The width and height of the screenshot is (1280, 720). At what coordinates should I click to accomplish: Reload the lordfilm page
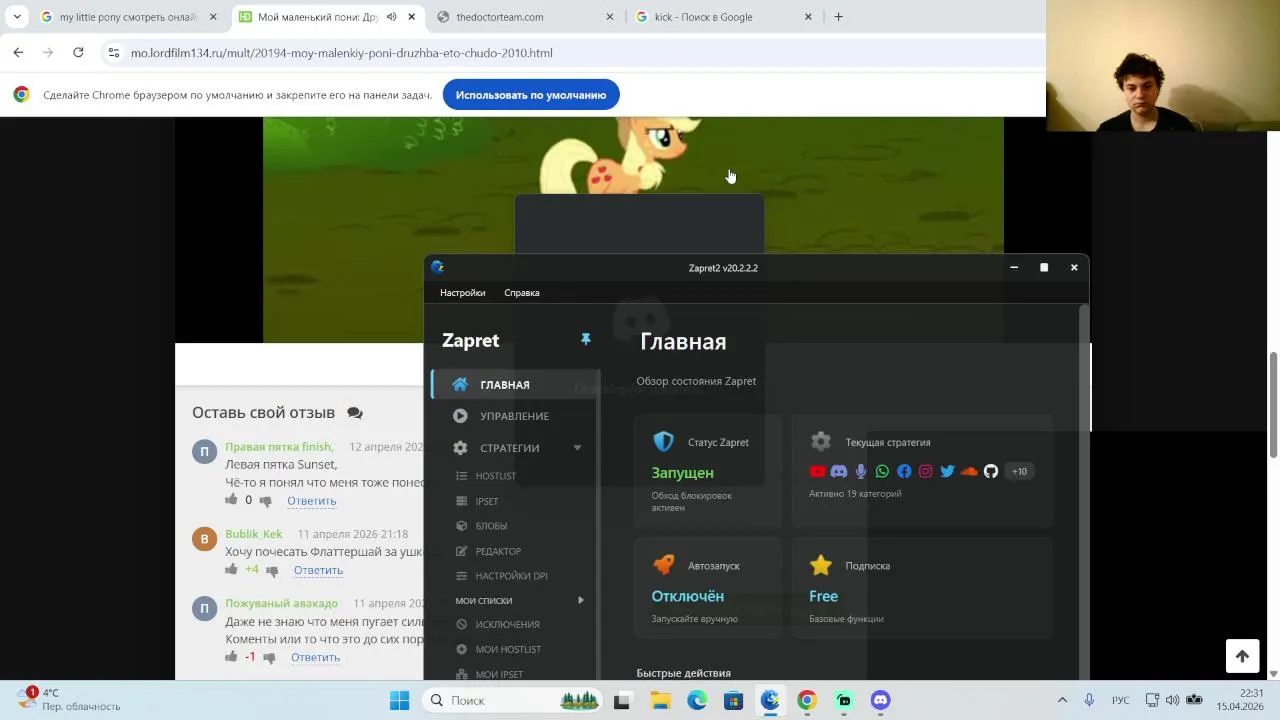(78, 52)
